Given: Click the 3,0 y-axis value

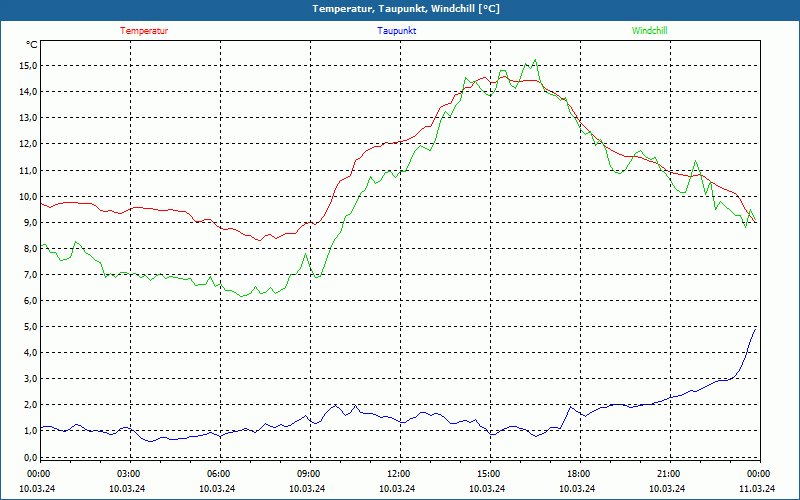Looking at the screenshot, I should [30, 379].
